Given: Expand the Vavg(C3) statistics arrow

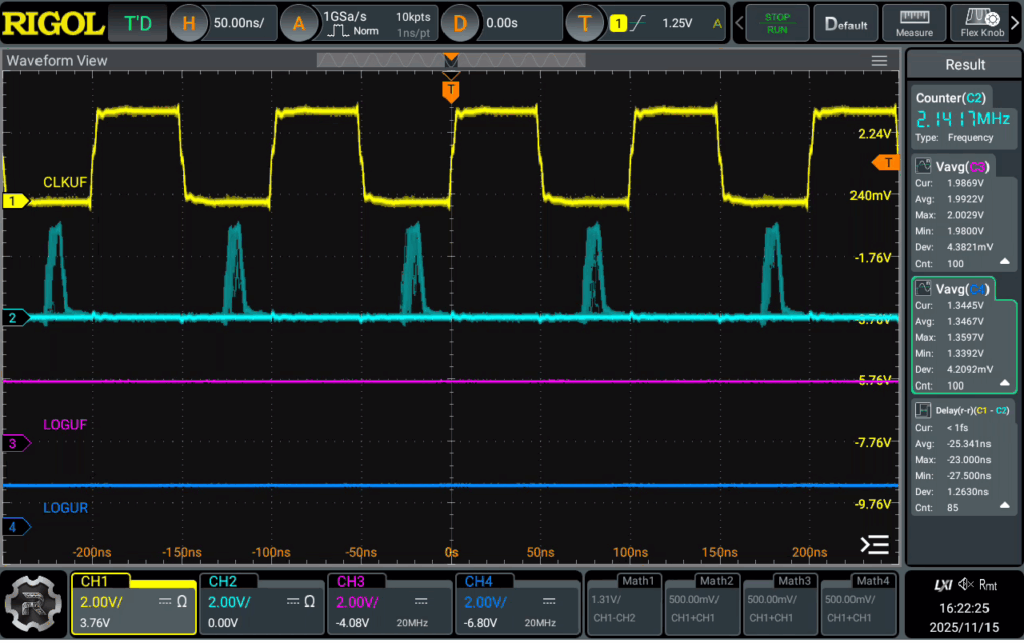Looking at the screenshot, I should pyautogui.click(x=1004, y=261).
